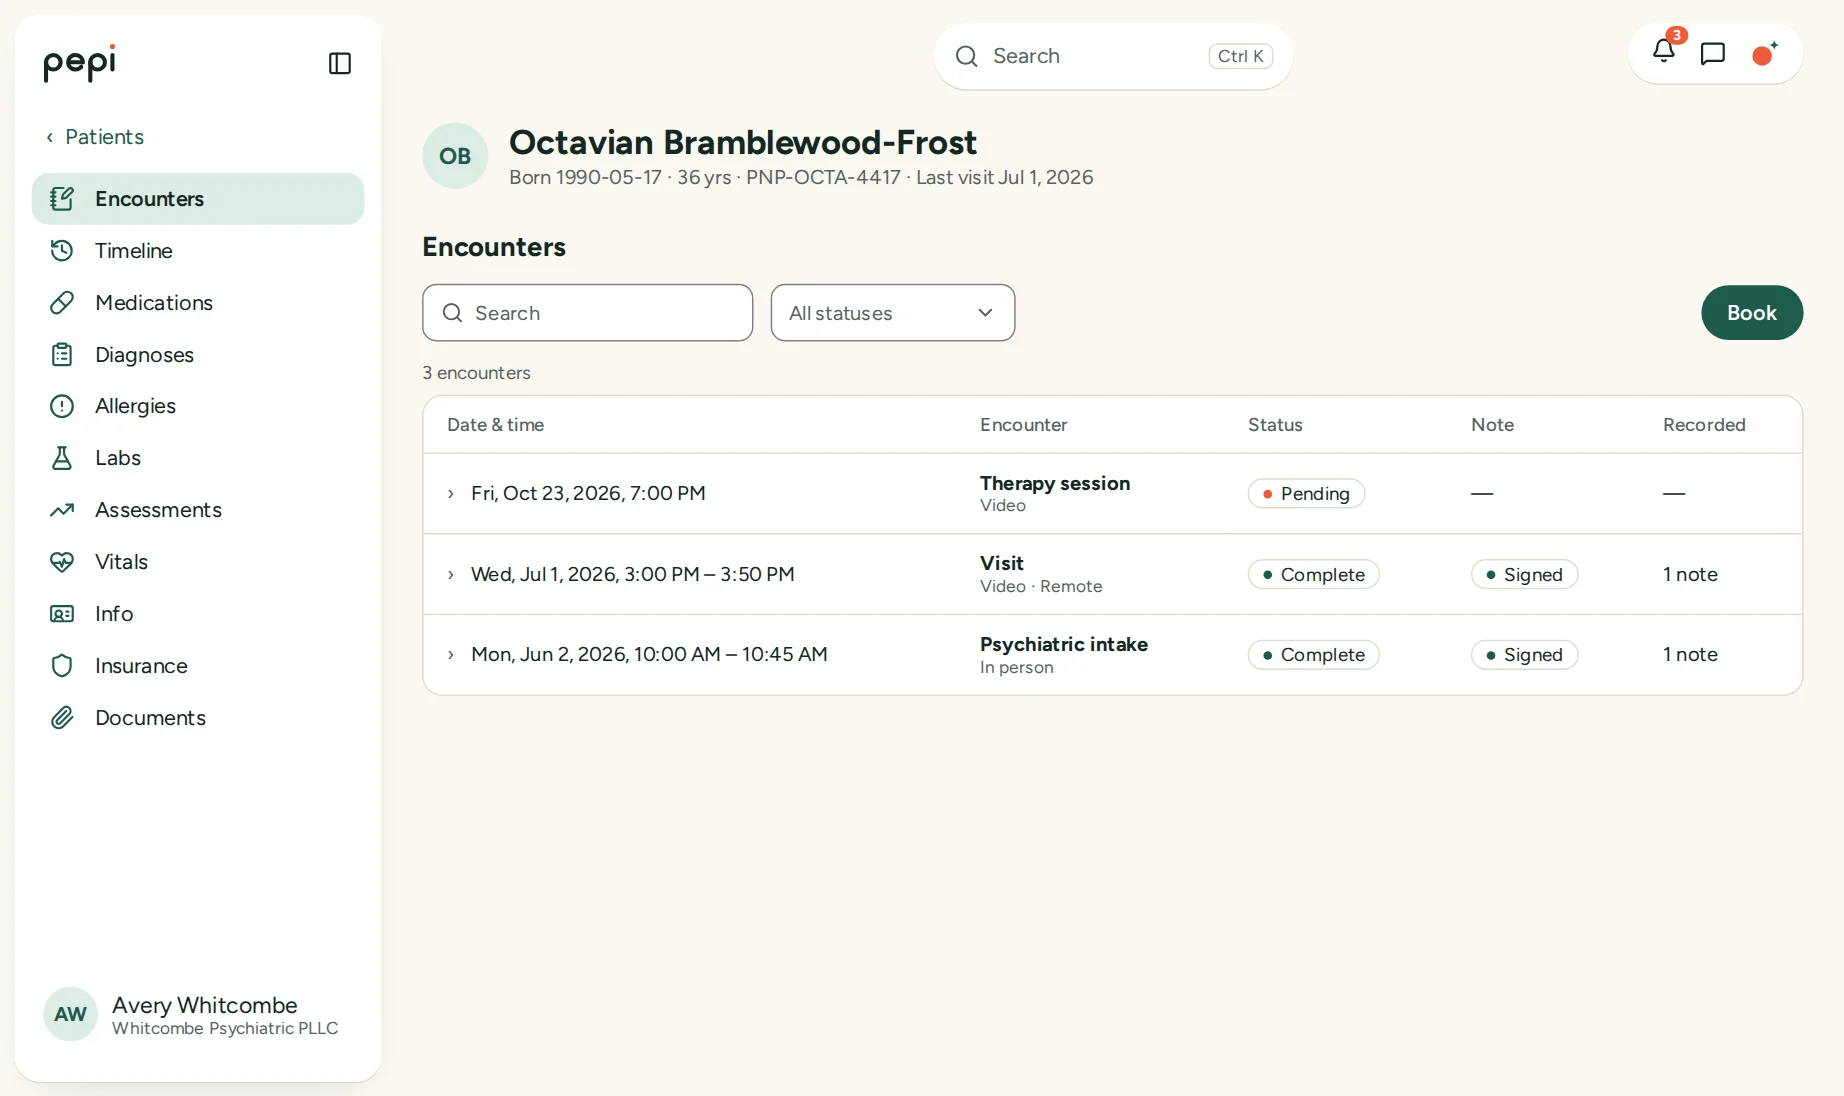Open Diagnoses in the sidebar
1844x1096 pixels.
click(198, 355)
